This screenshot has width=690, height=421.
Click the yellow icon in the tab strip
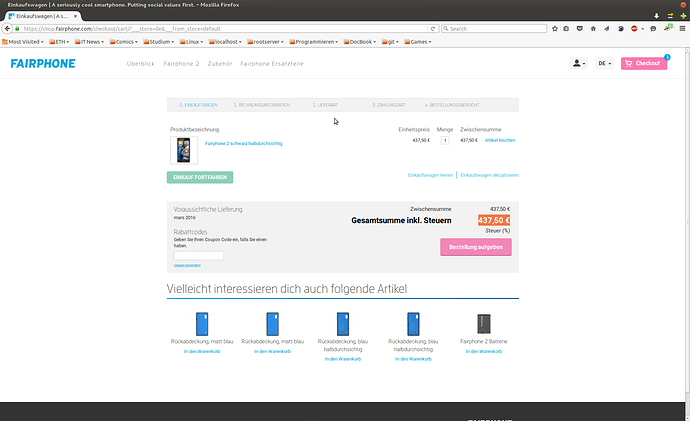(670, 16)
